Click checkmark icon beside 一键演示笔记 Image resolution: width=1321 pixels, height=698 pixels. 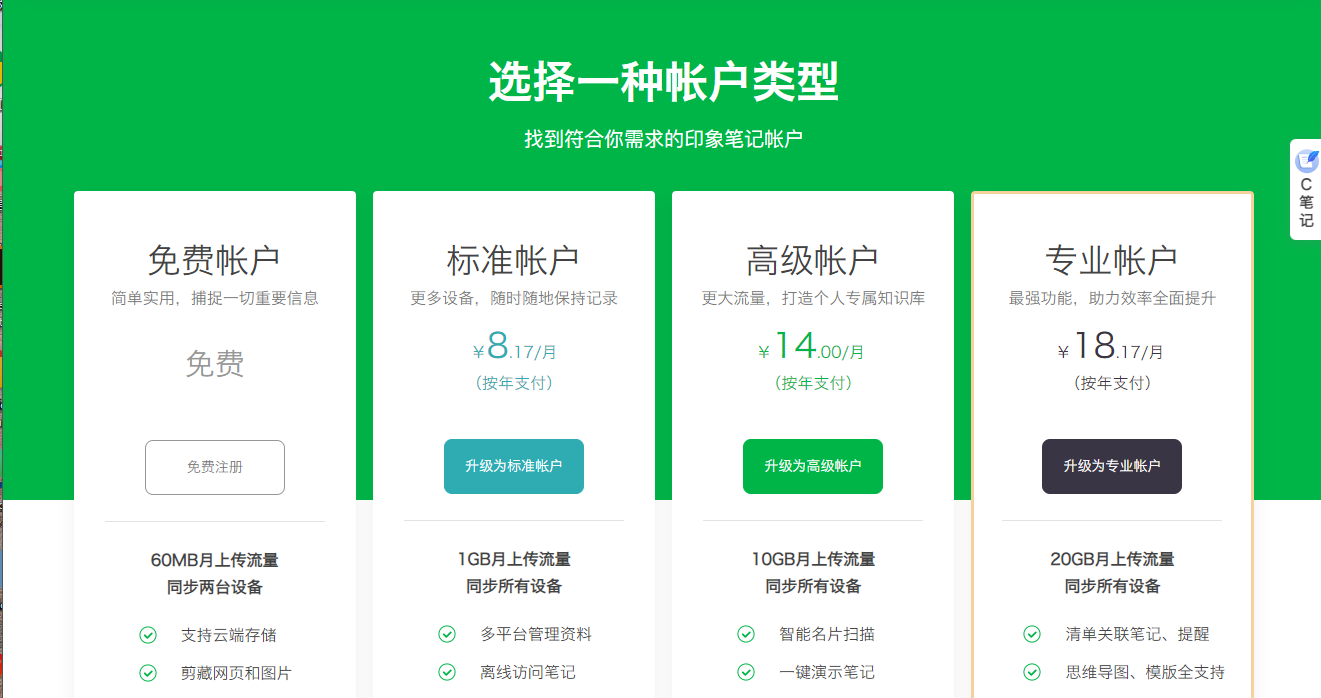pos(746,672)
